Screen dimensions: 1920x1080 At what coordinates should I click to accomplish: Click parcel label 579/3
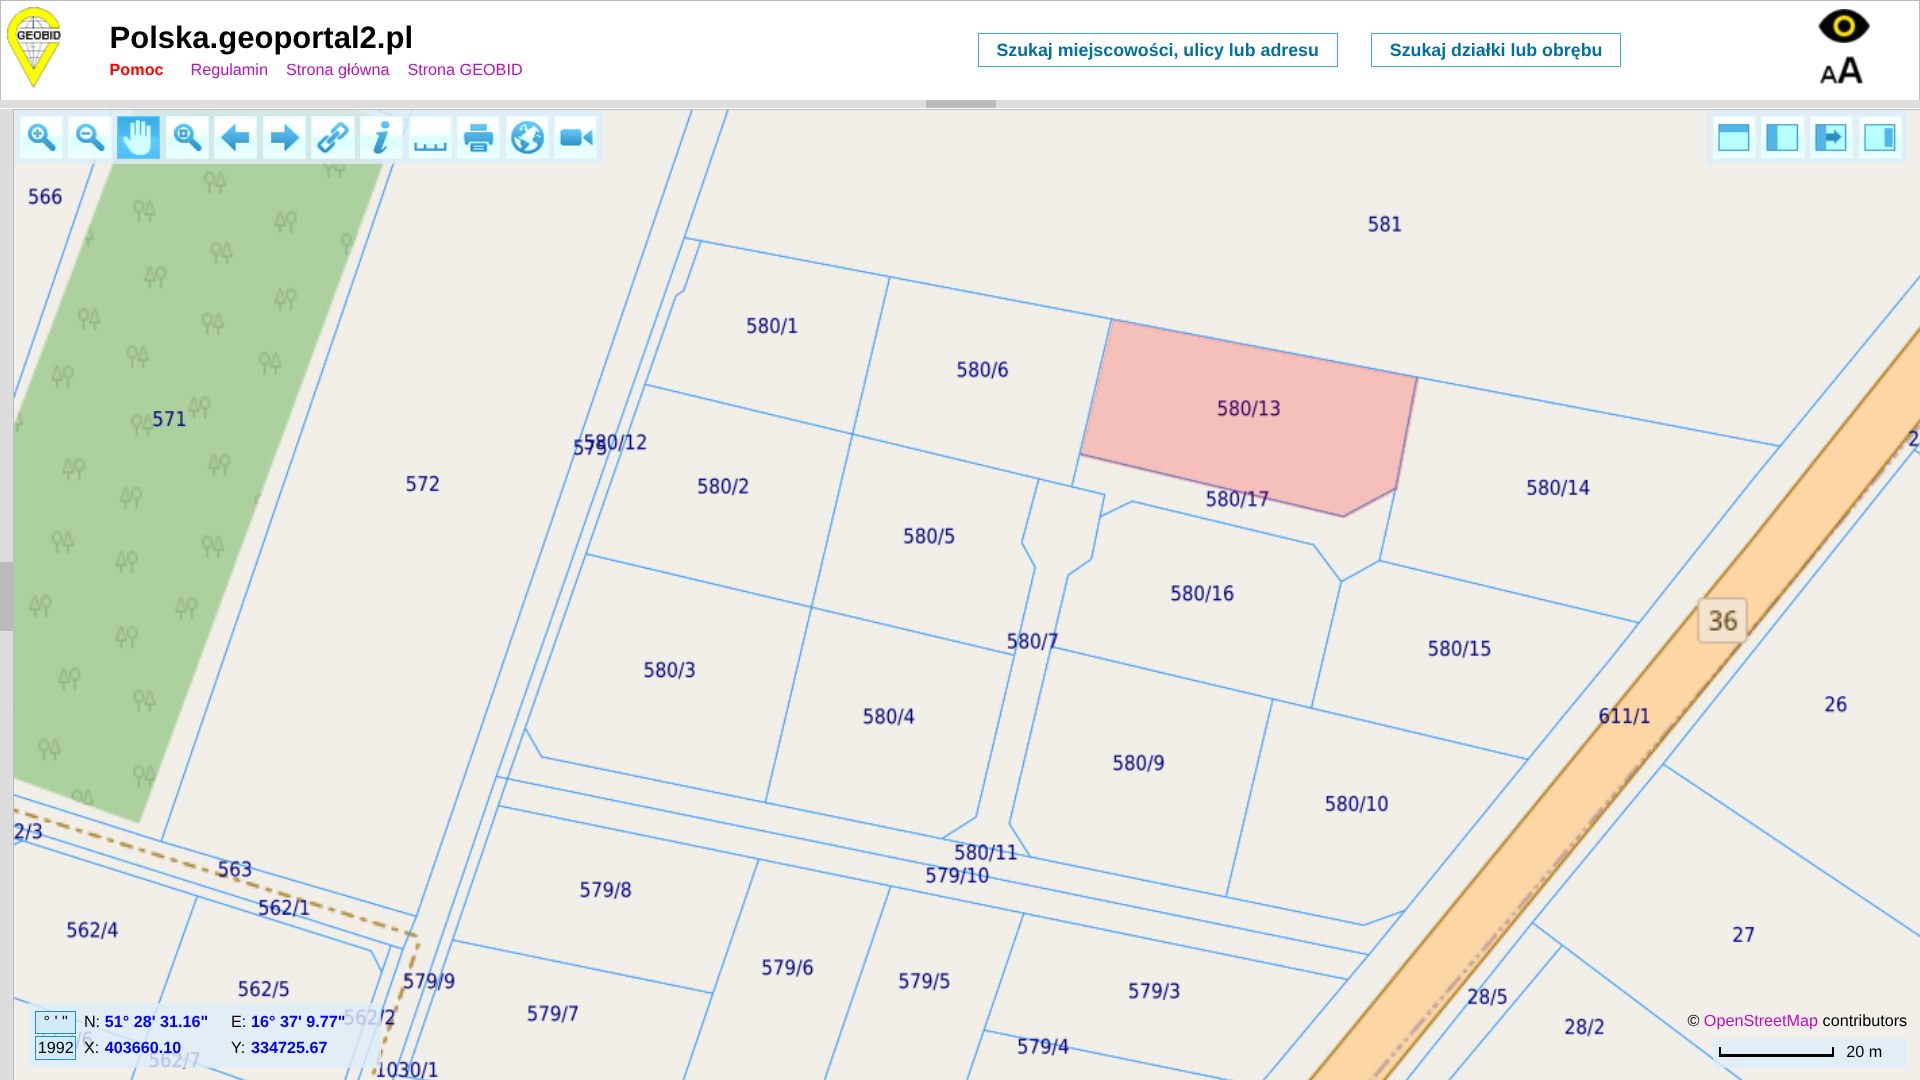pyautogui.click(x=1154, y=991)
